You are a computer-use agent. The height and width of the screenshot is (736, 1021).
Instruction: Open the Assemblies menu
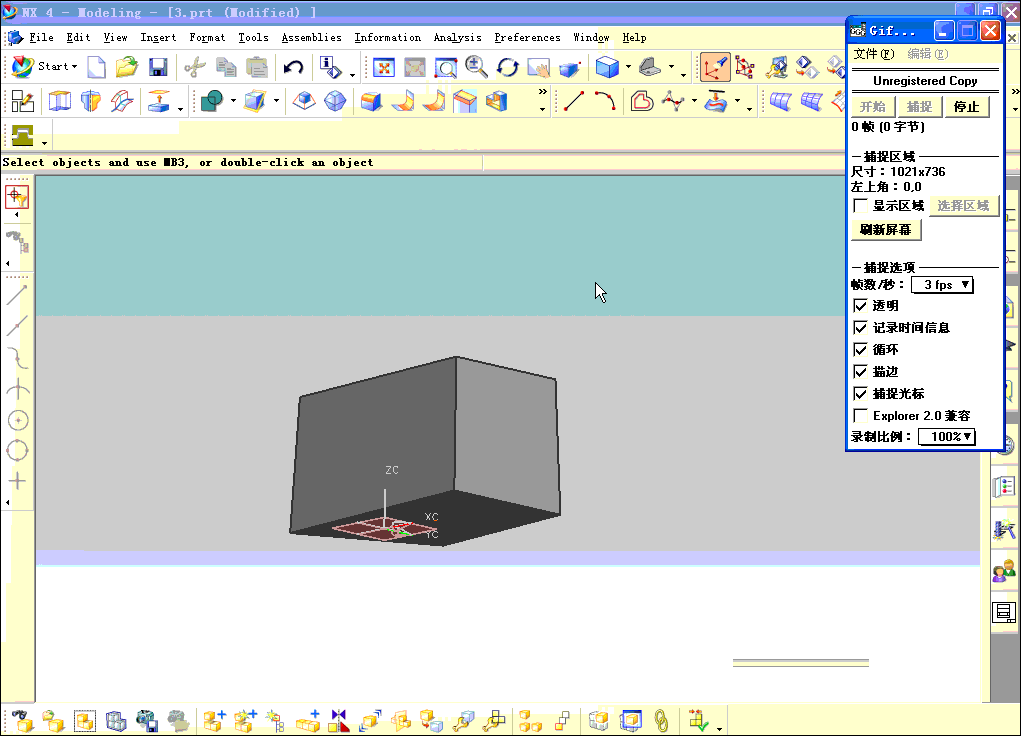point(311,38)
